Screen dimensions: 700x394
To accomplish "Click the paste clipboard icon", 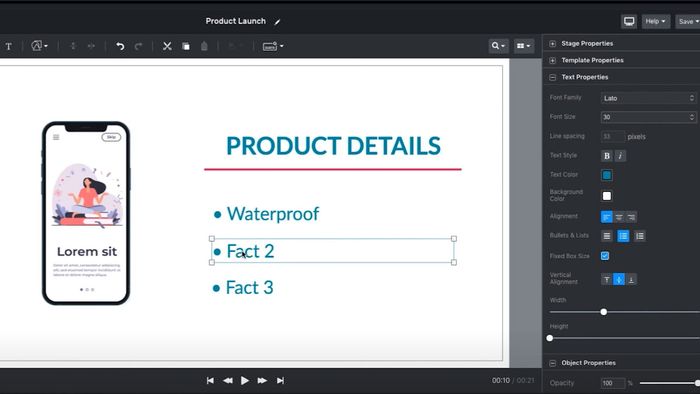I will [204, 46].
